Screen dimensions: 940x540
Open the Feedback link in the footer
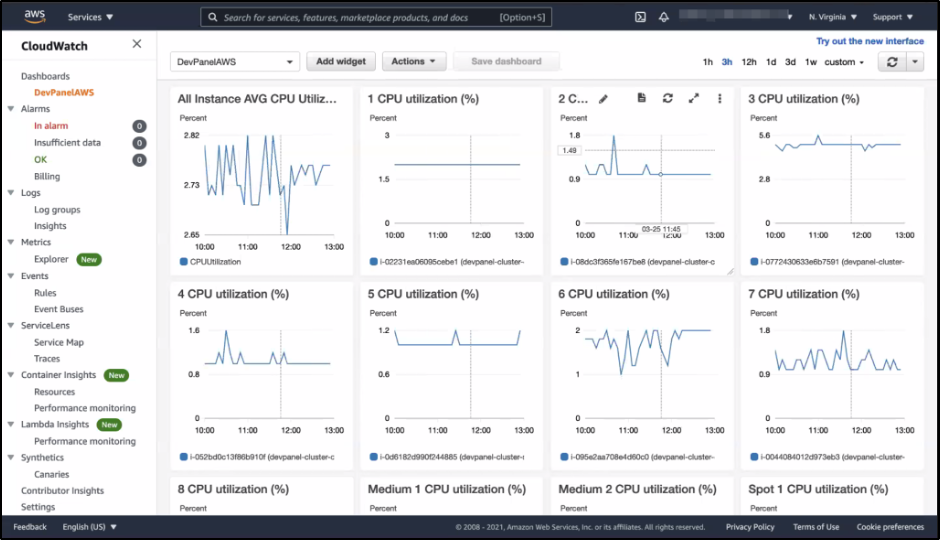tap(30, 527)
